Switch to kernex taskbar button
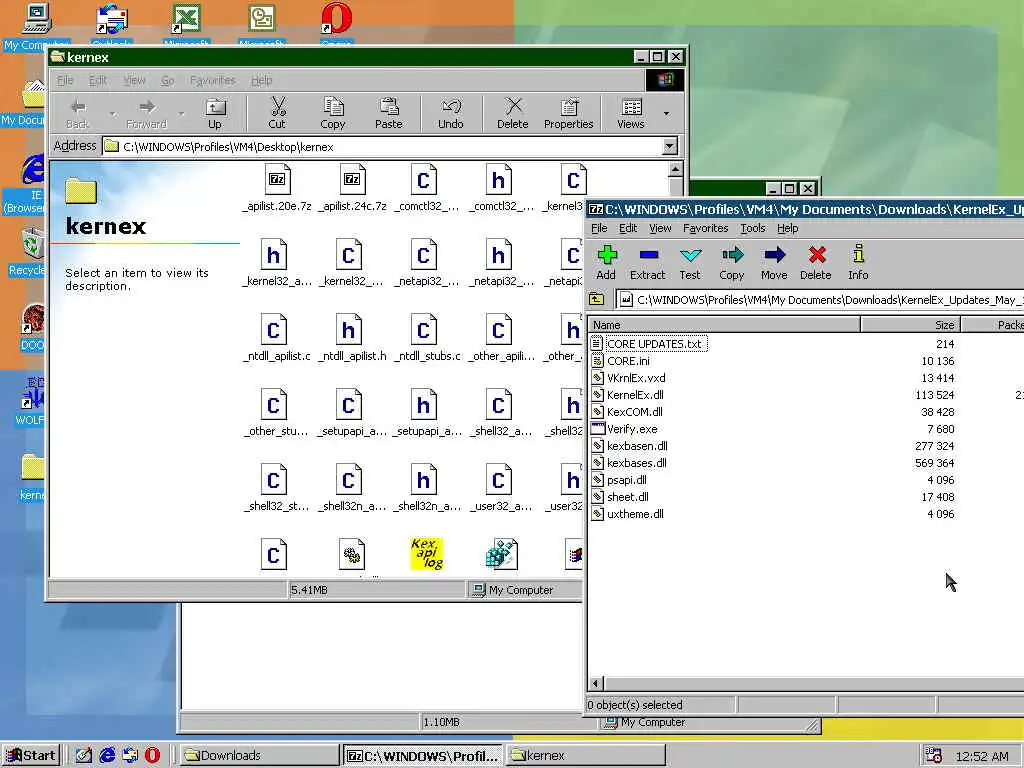Screen dimensions: 1024x768 pos(586,756)
